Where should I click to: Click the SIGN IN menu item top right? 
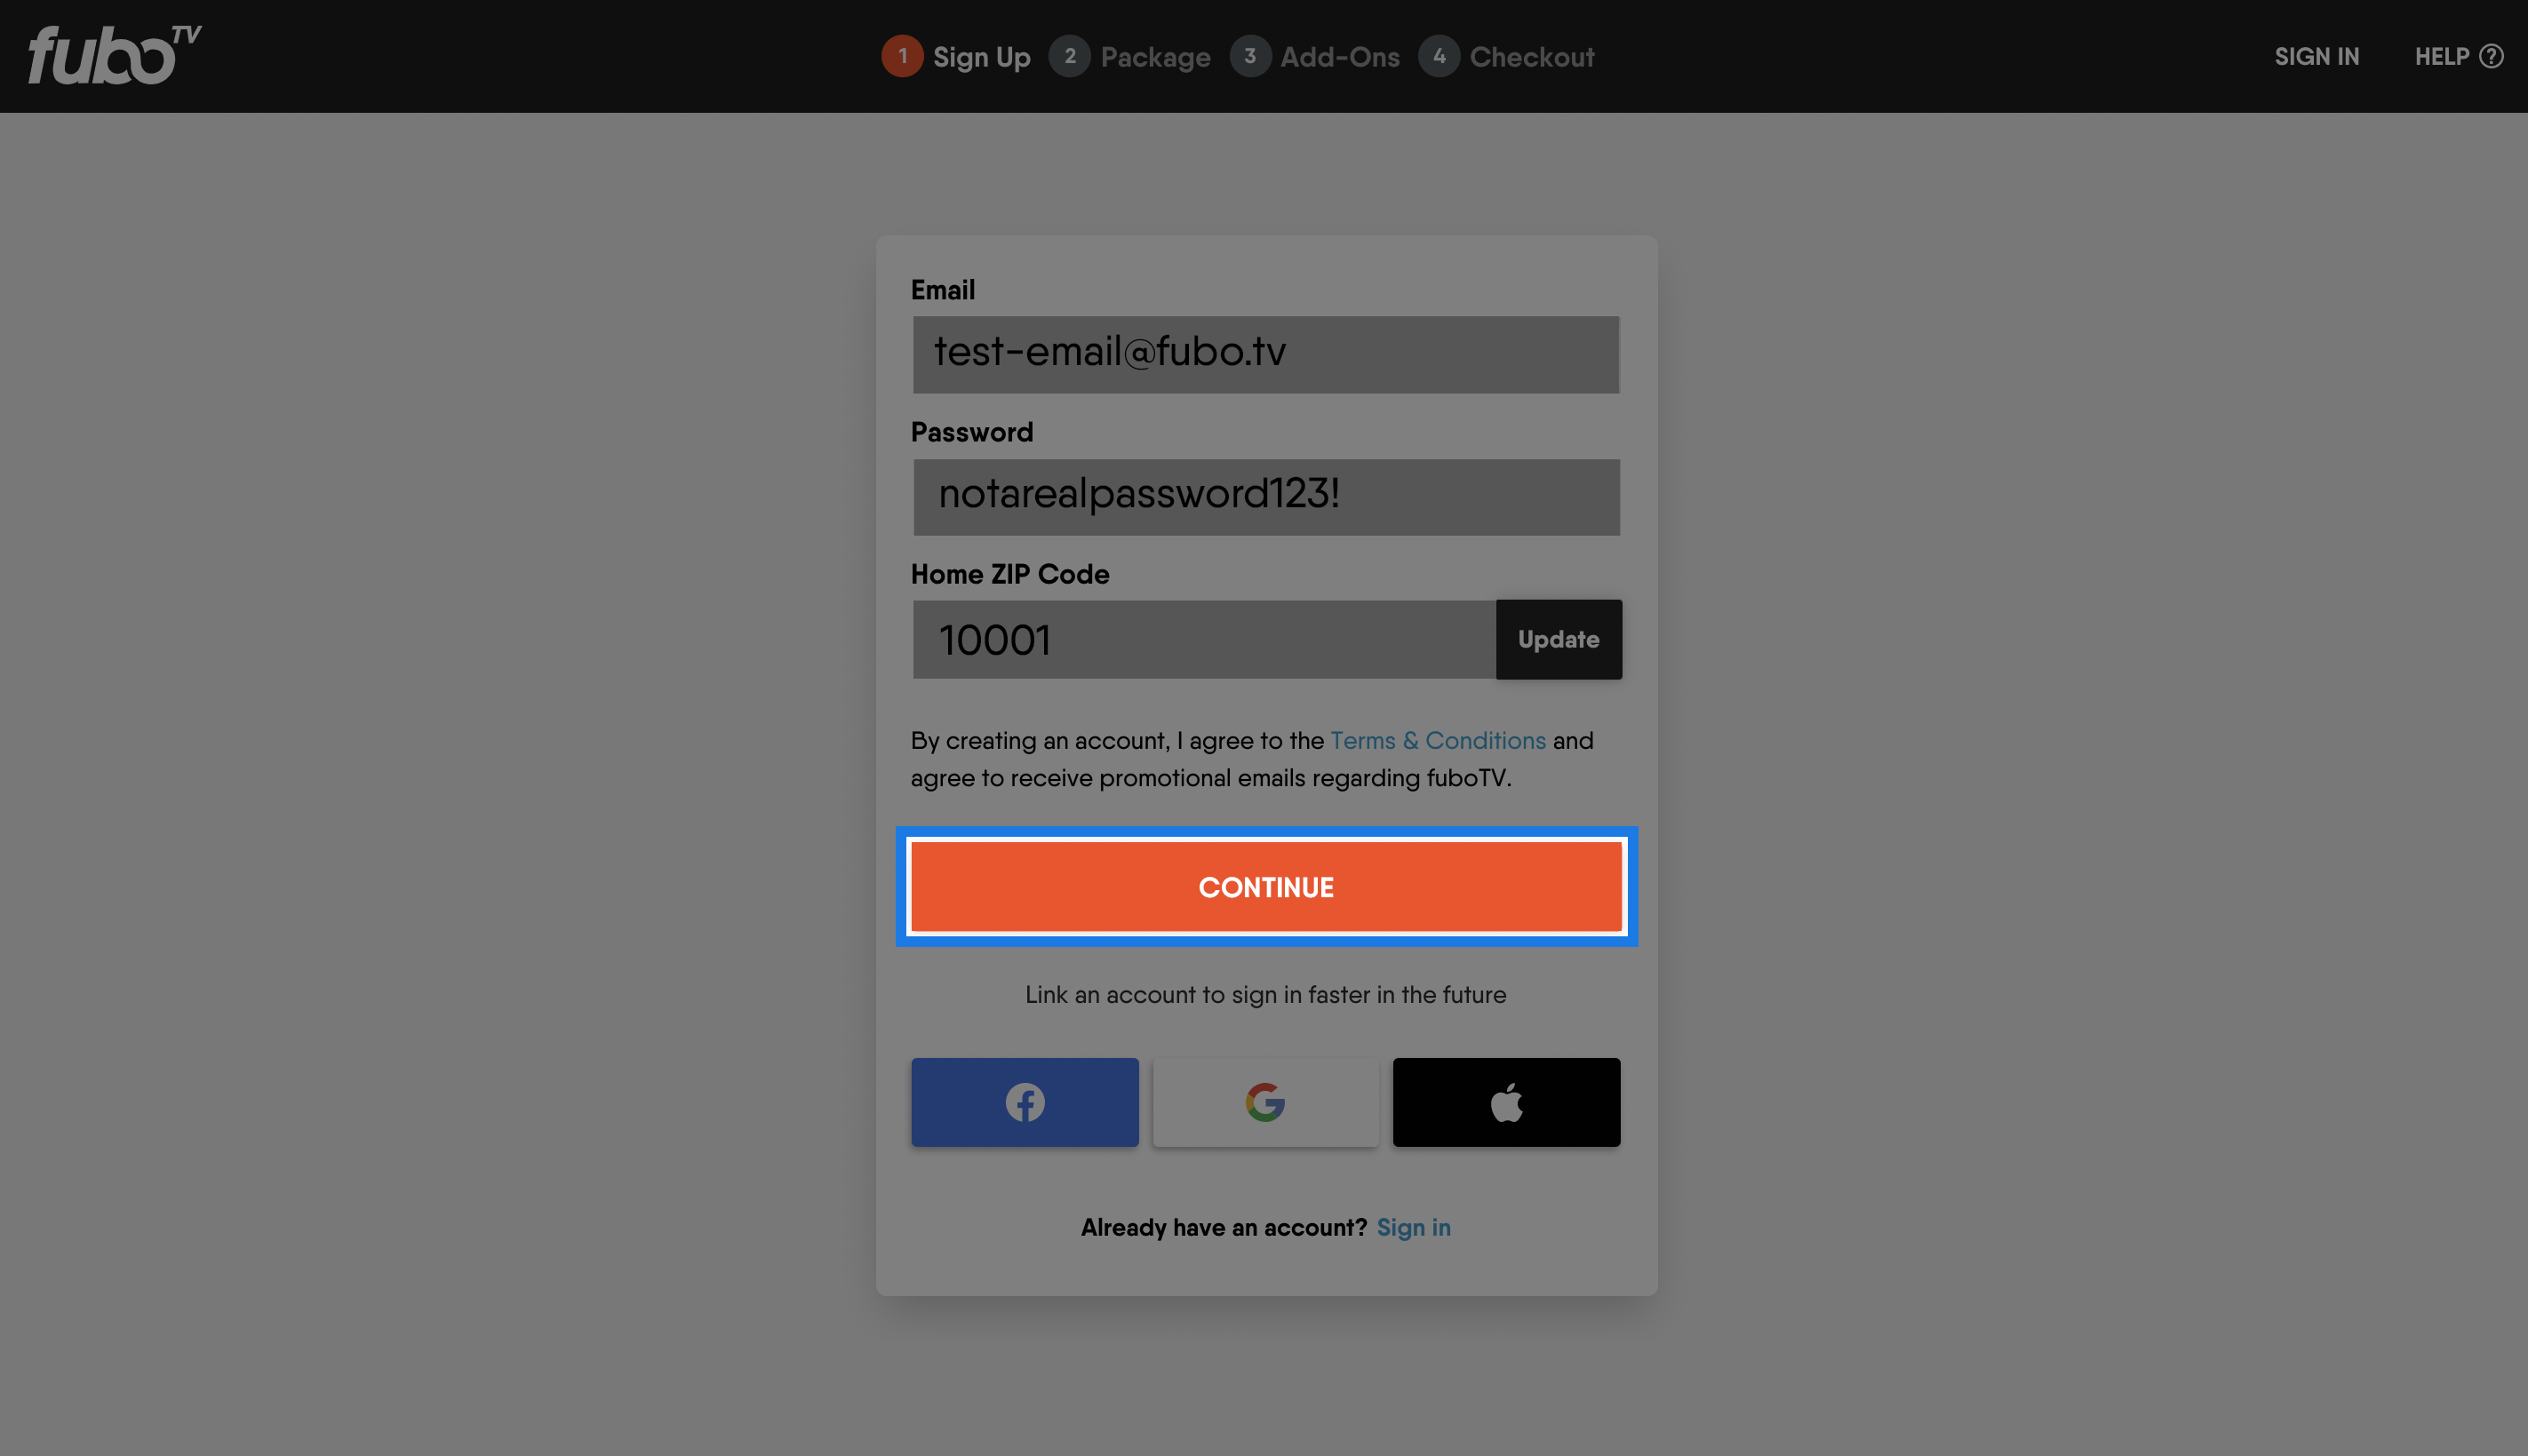tap(2317, 57)
